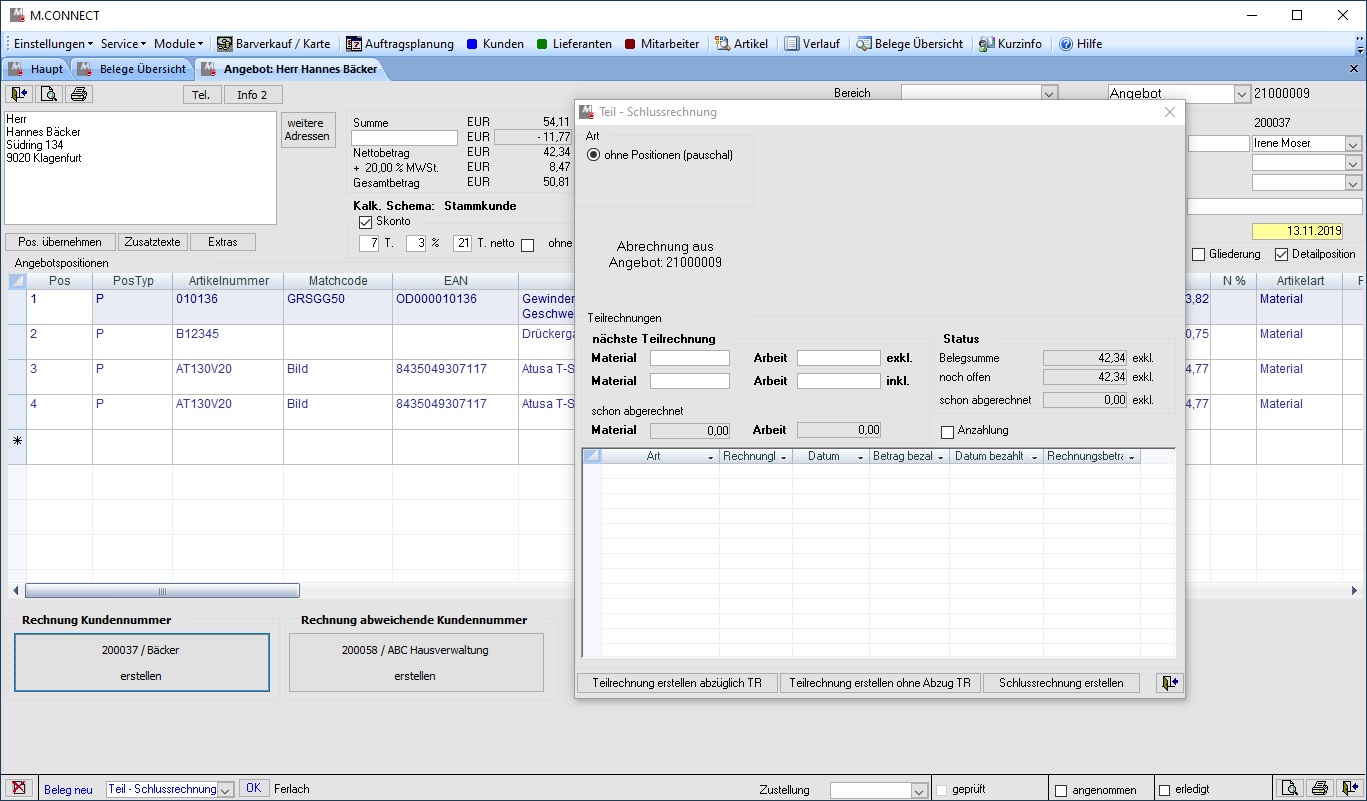The image size is (1367, 801).
Task: Expand the Zustellung dropdown
Action: click(919, 790)
